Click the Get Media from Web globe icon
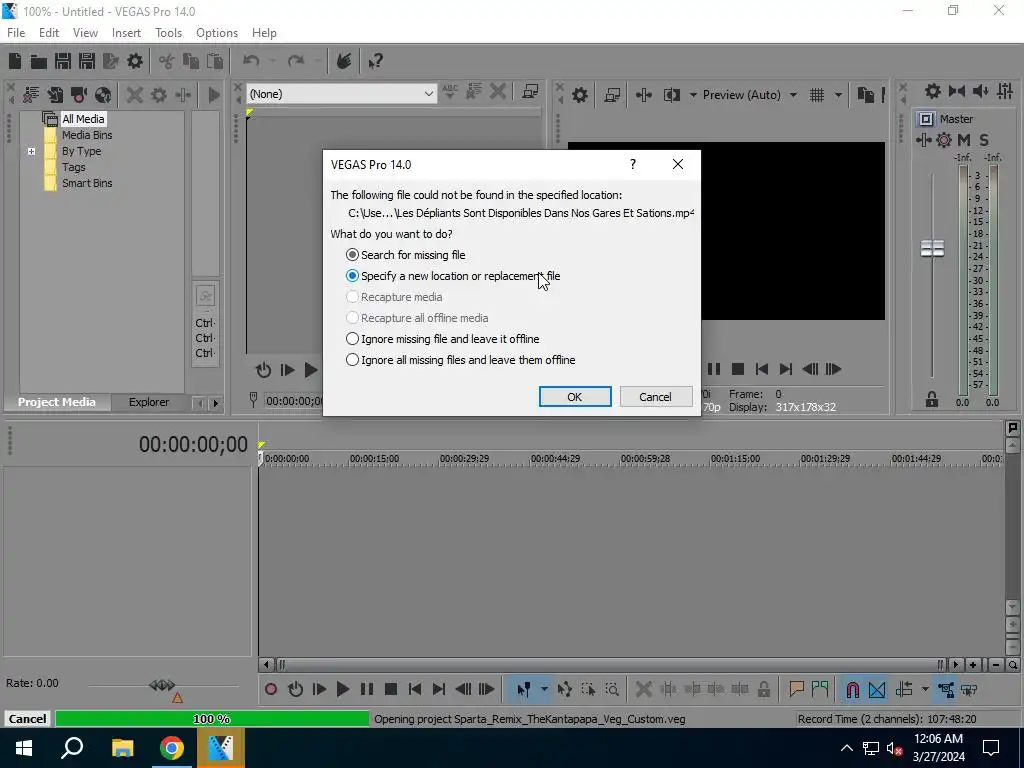This screenshot has width=1024, height=768. point(103,95)
